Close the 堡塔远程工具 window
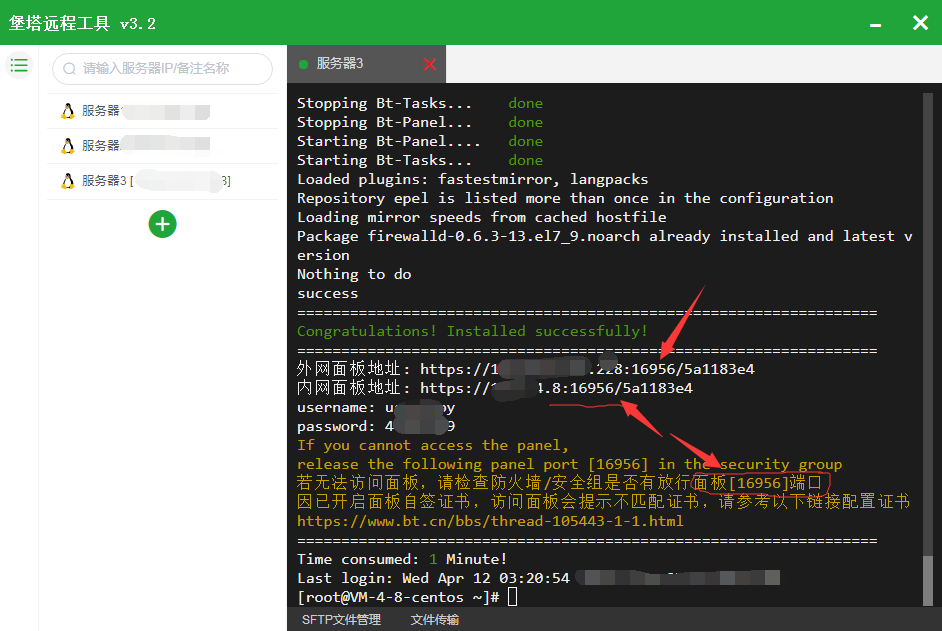This screenshot has height=631, width=942. [920, 23]
